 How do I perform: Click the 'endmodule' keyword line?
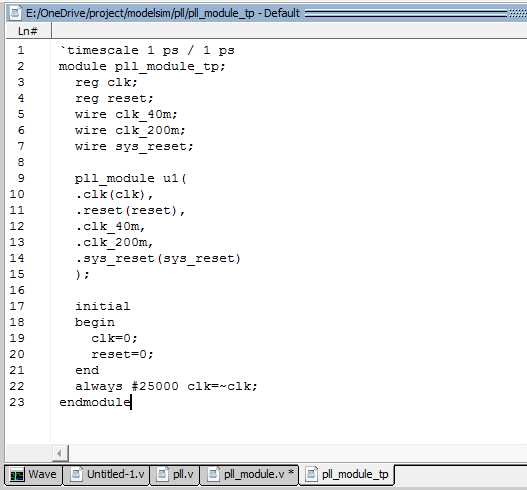coord(95,402)
